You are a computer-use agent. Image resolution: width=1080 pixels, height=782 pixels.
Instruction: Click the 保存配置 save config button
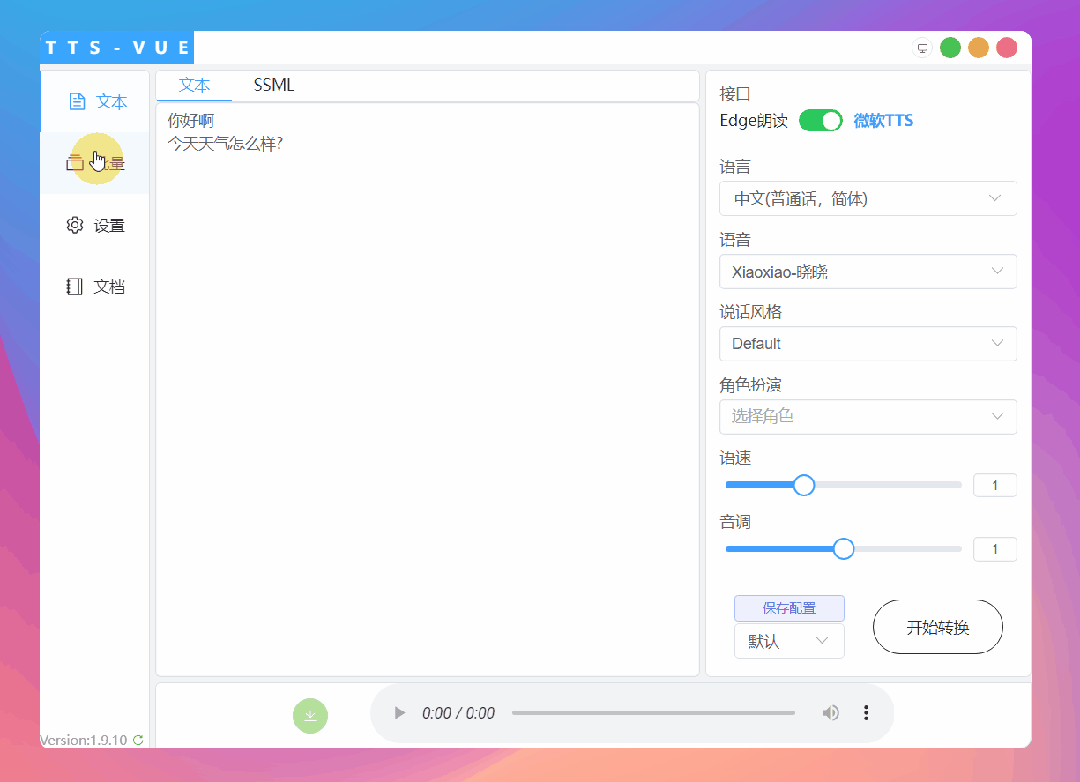789,608
